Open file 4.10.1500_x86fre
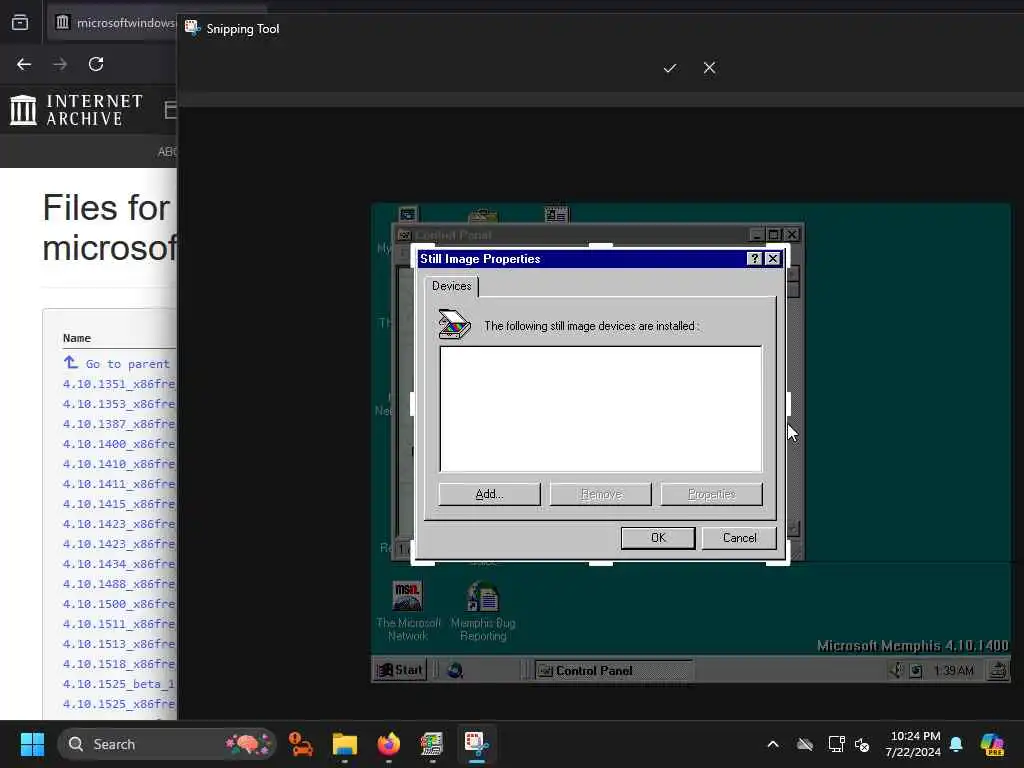1024x768 pixels. point(119,604)
